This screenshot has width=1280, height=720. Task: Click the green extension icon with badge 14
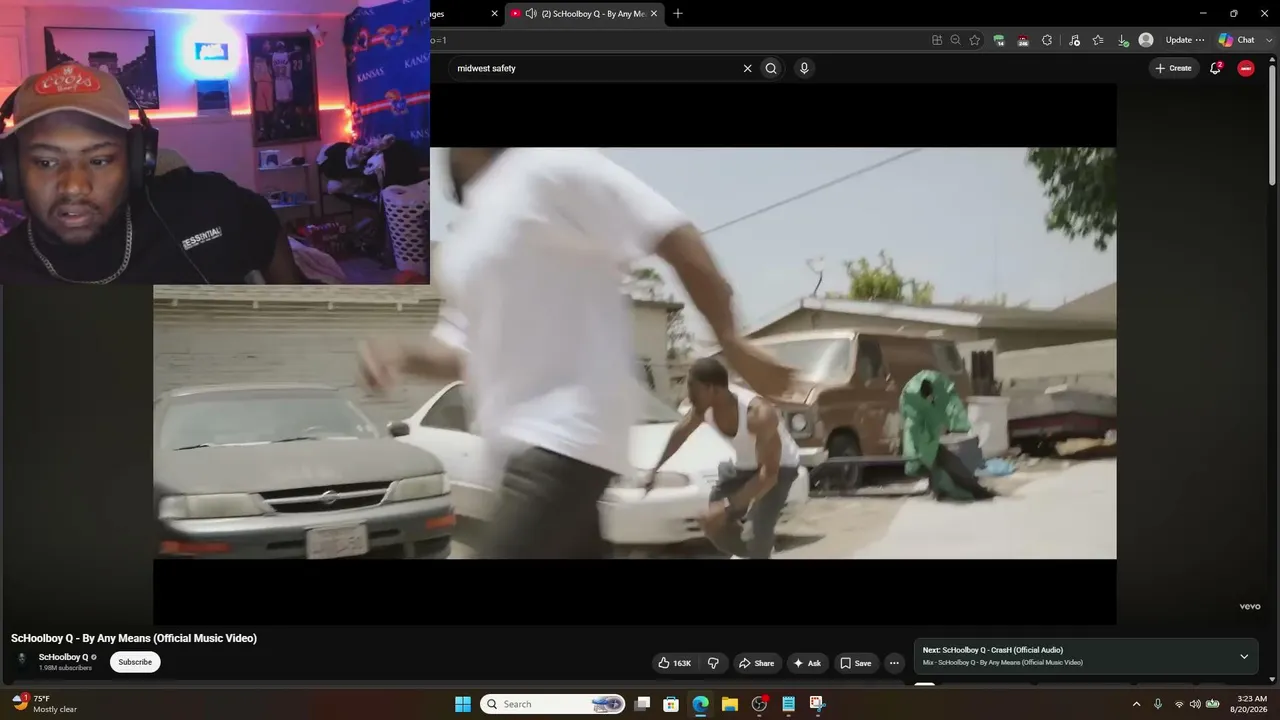(999, 40)
